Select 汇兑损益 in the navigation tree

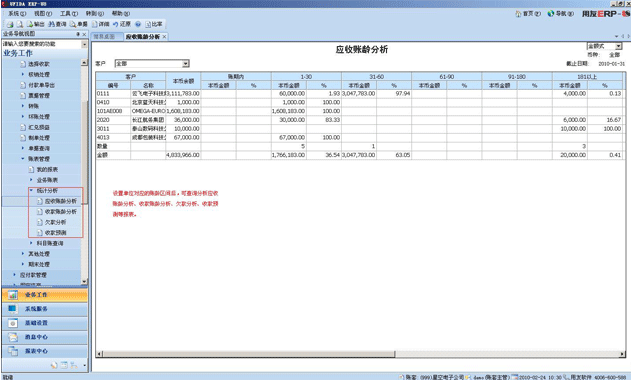pyautogui.click(x=39, y=127)
